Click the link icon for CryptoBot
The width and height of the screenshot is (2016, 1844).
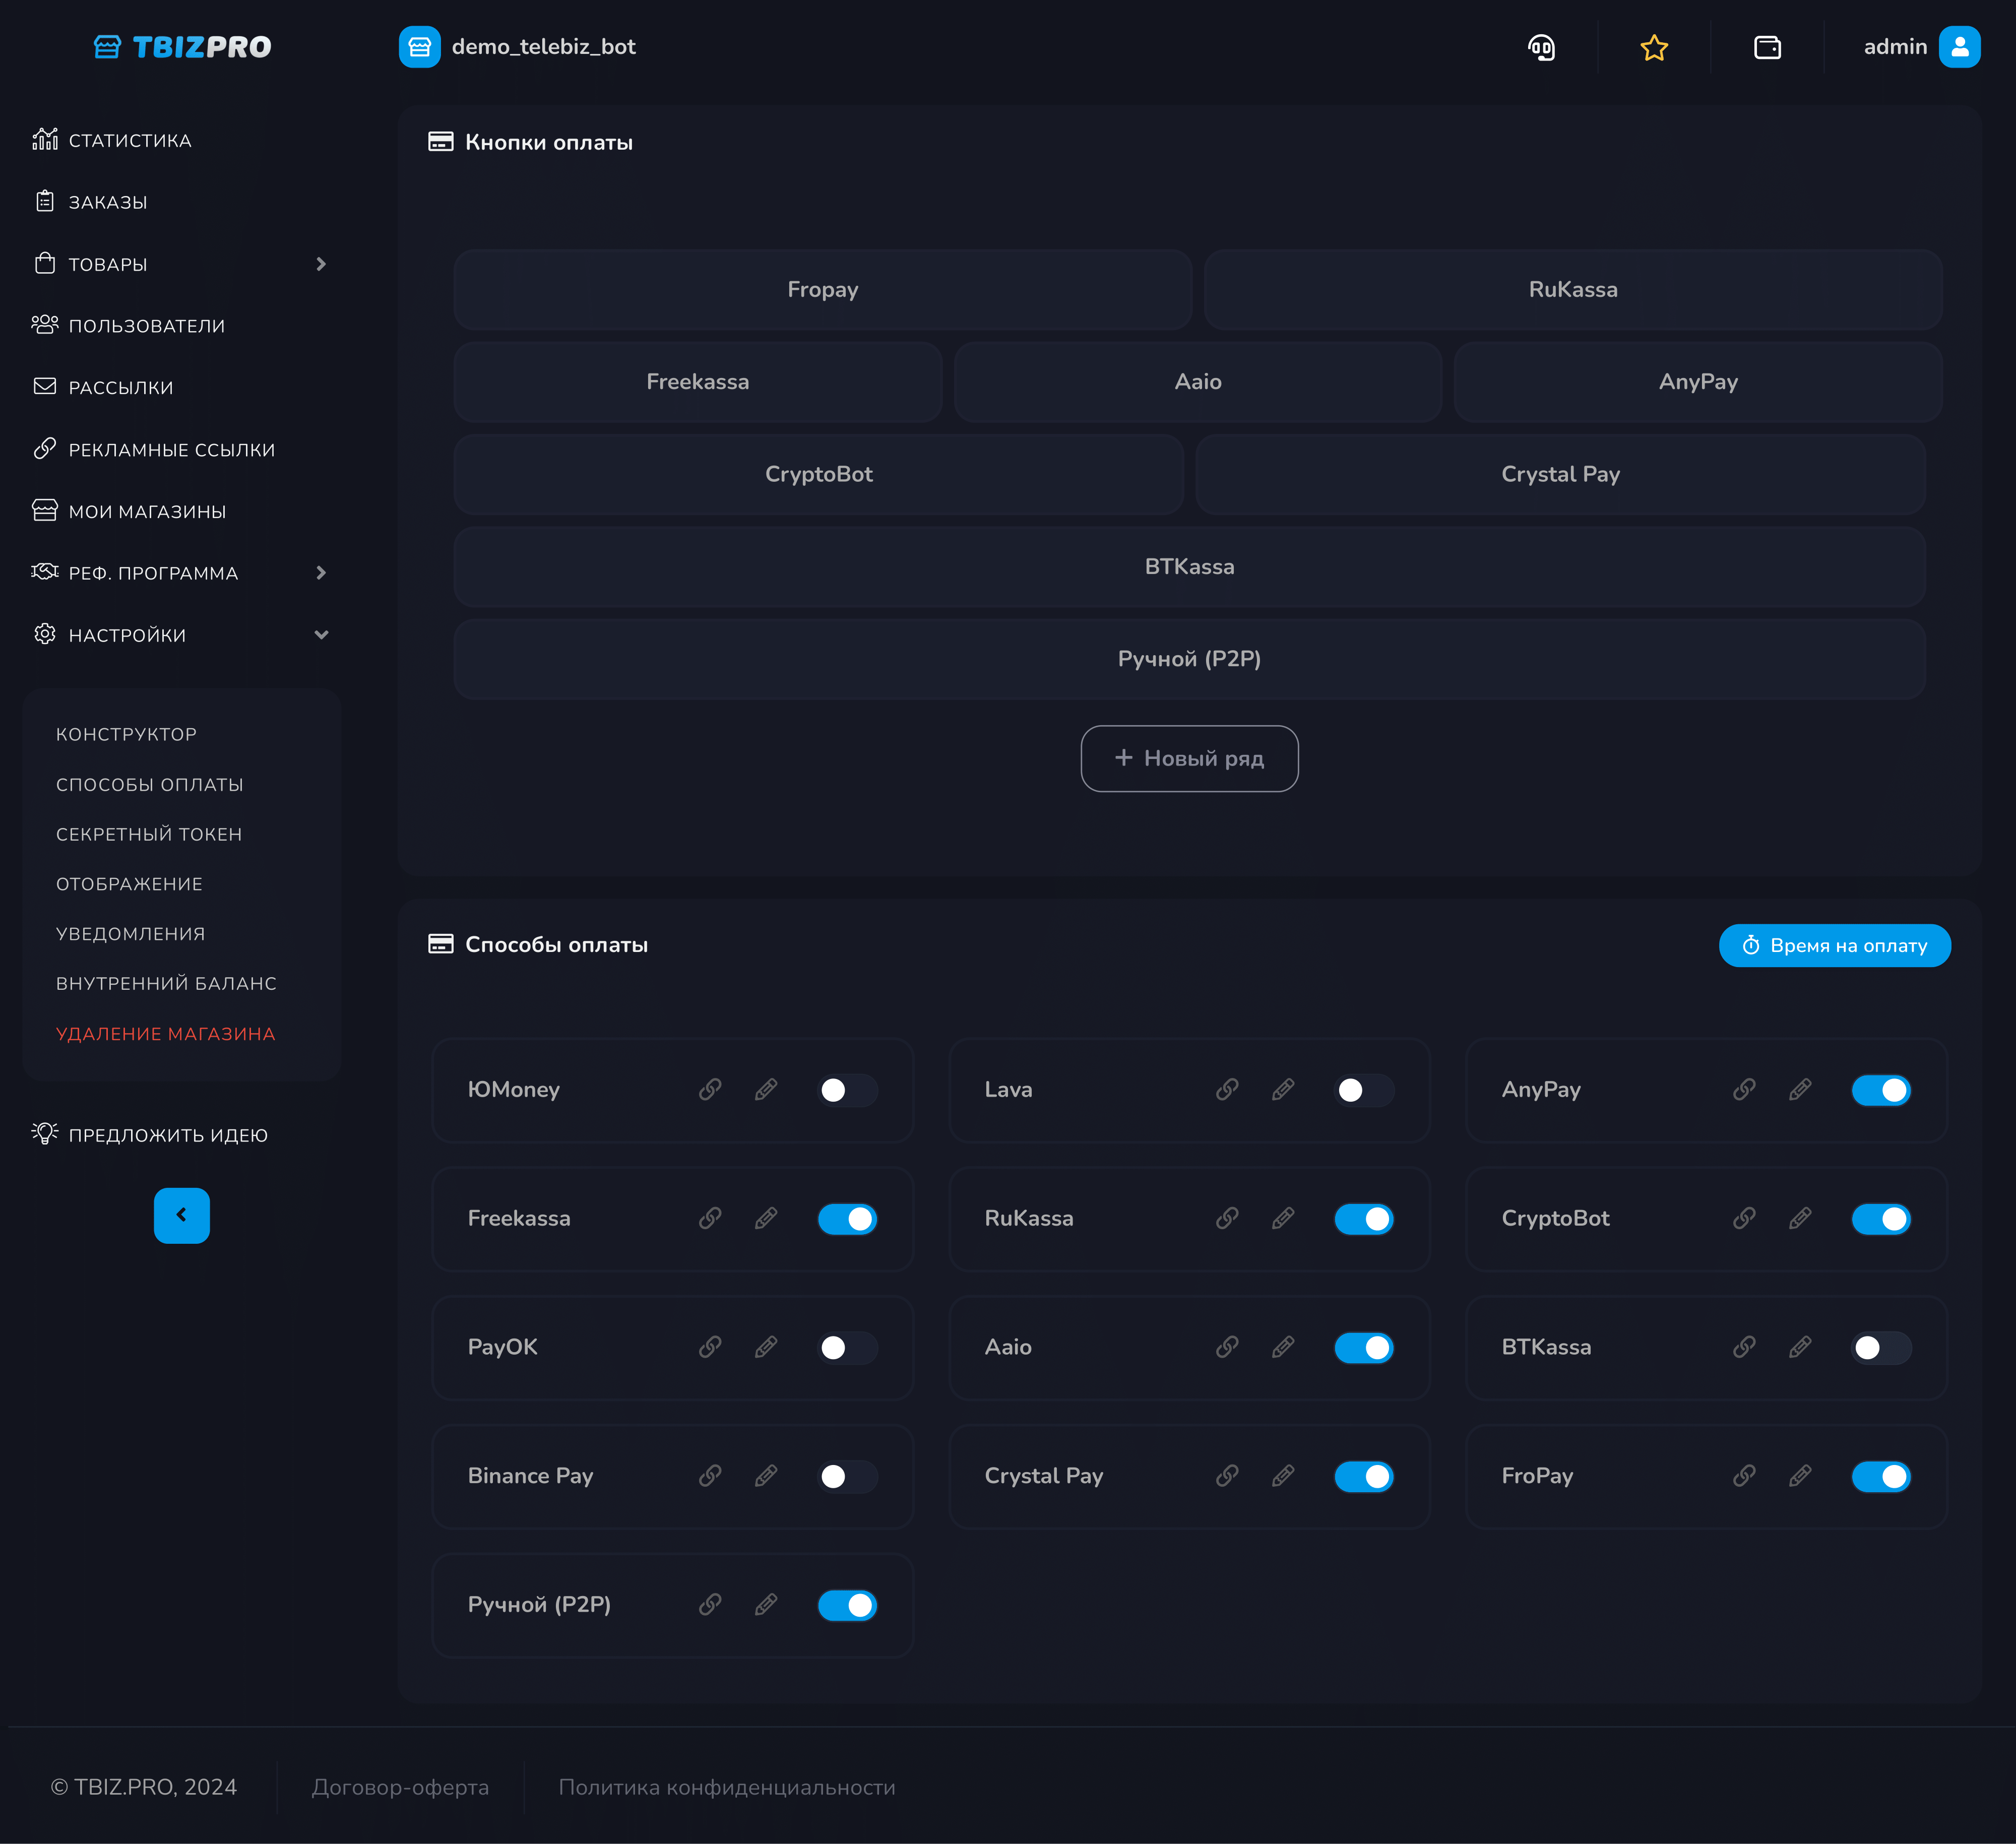pyautogui.click(x=1744, y=1218)
